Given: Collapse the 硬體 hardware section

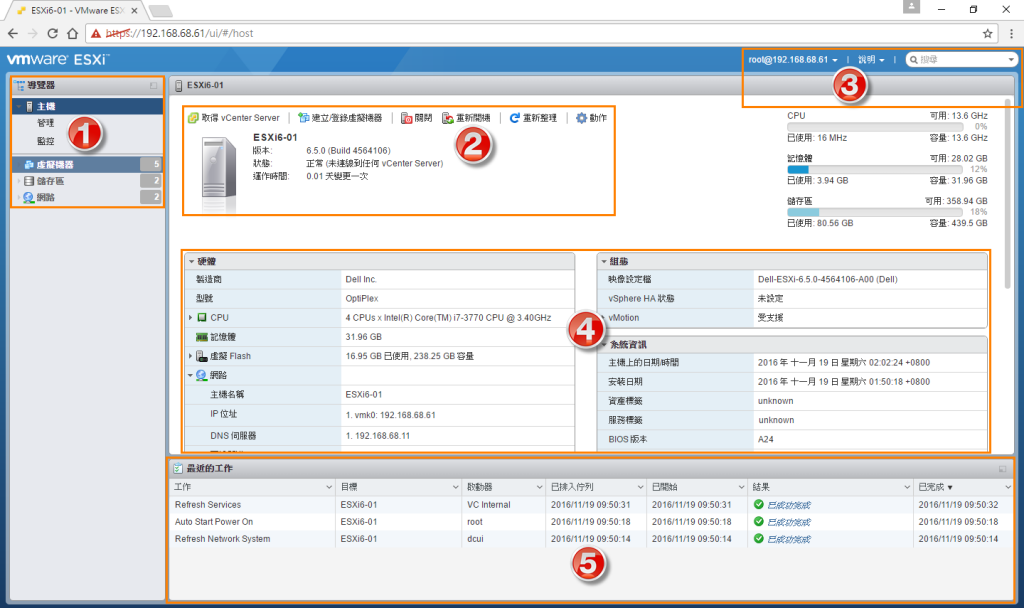Looking at the screenshot, I should [191, 261].
